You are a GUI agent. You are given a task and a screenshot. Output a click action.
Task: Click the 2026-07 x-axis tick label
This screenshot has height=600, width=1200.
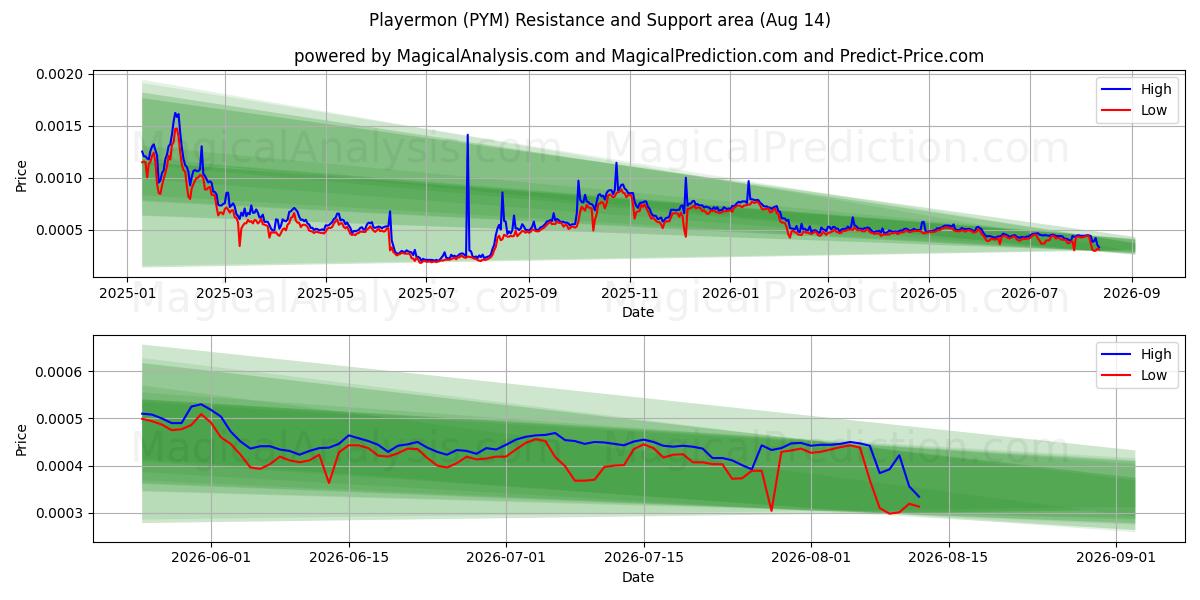[x=1030, y=294]
